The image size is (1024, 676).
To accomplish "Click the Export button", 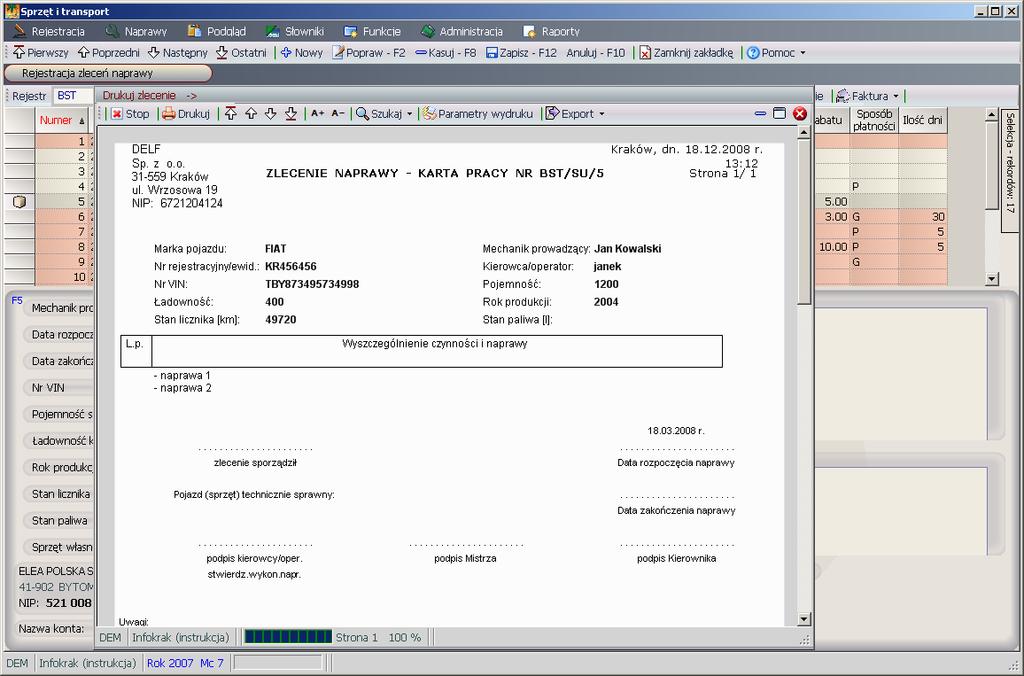I will (569, 114).
